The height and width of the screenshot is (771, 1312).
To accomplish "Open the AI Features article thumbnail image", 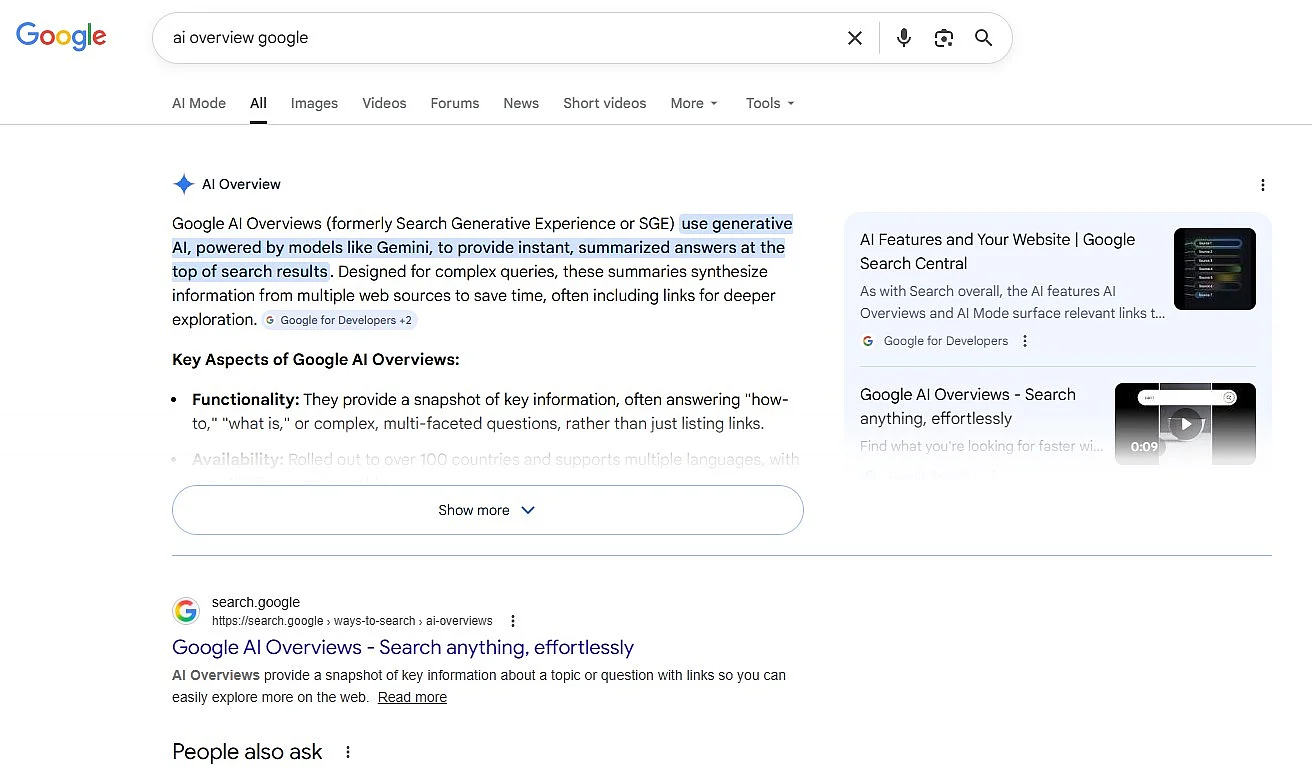I will (1215, 269).
